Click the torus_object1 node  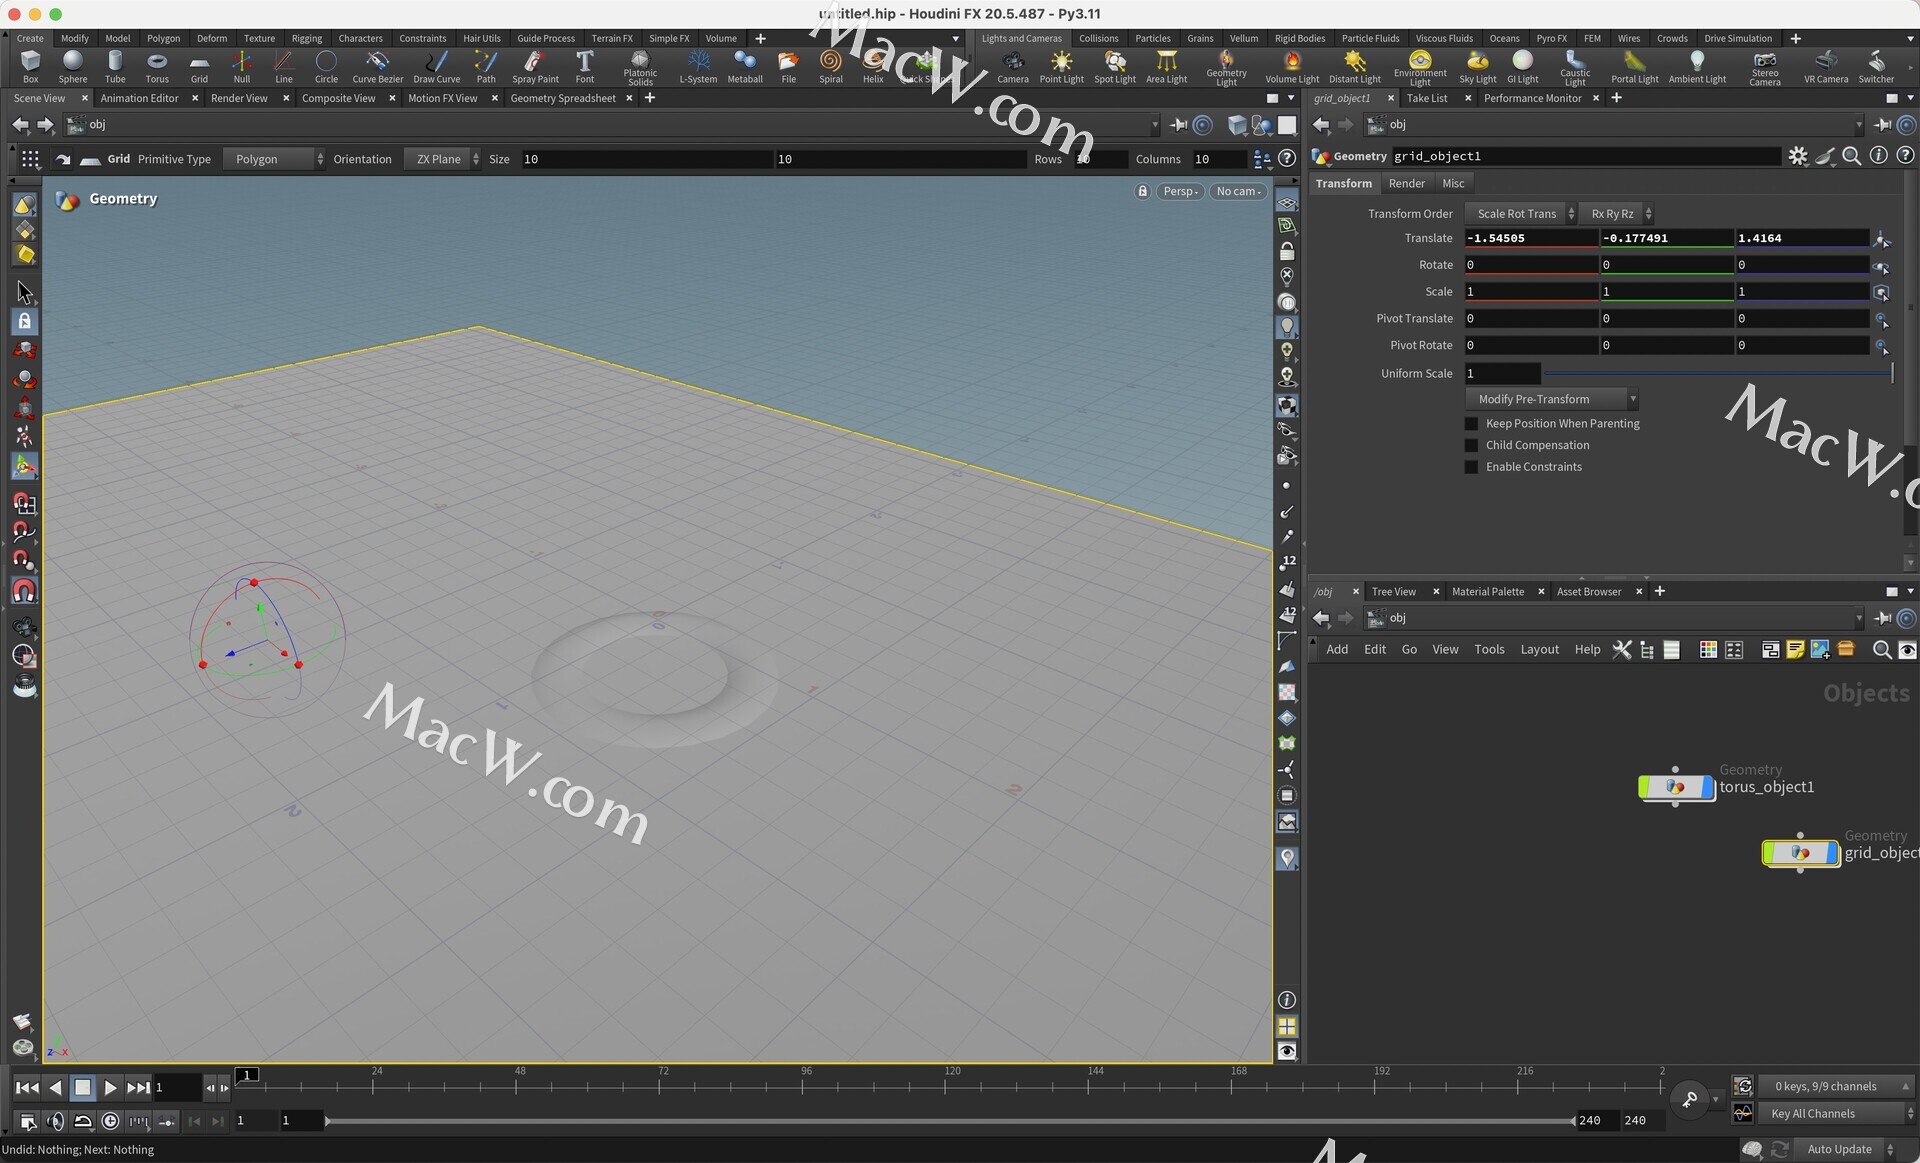[x=1676, y=788]
